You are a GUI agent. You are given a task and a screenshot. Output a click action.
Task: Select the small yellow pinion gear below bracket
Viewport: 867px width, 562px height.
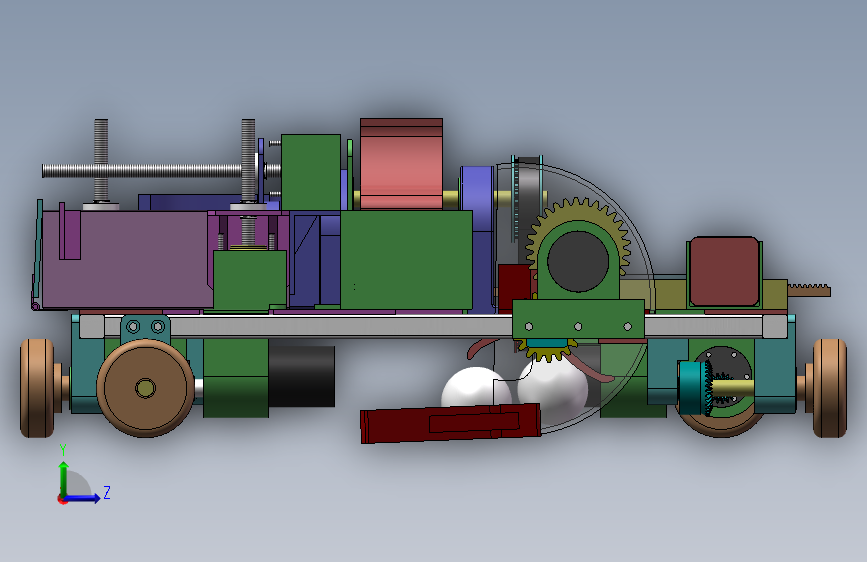pyautogui.click(x=546, y=351)
